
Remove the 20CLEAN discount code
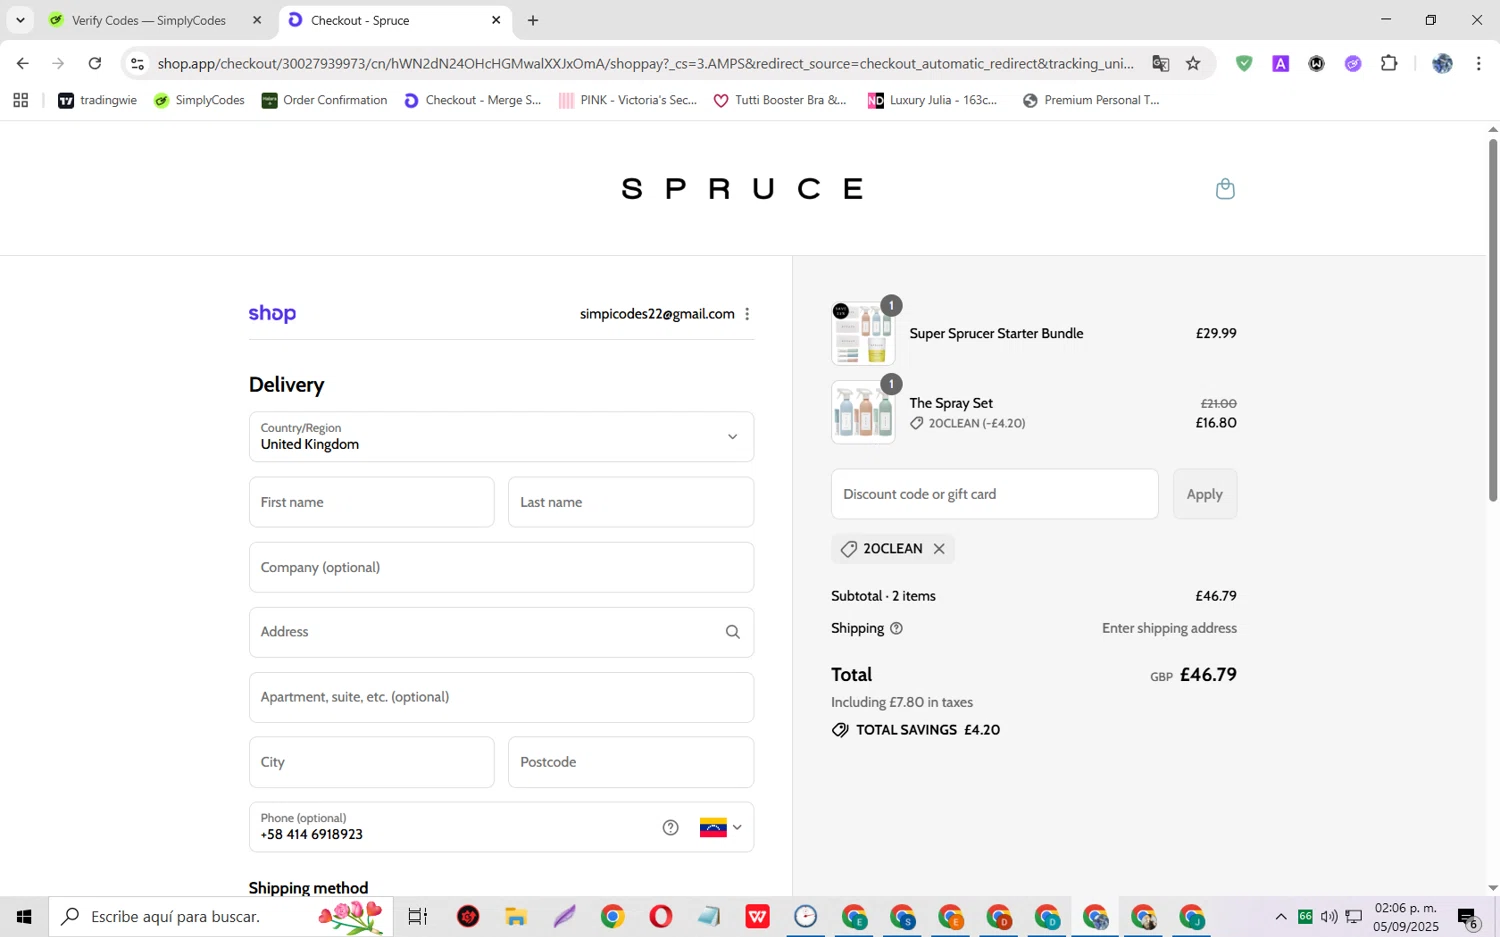tap(939, 549)
